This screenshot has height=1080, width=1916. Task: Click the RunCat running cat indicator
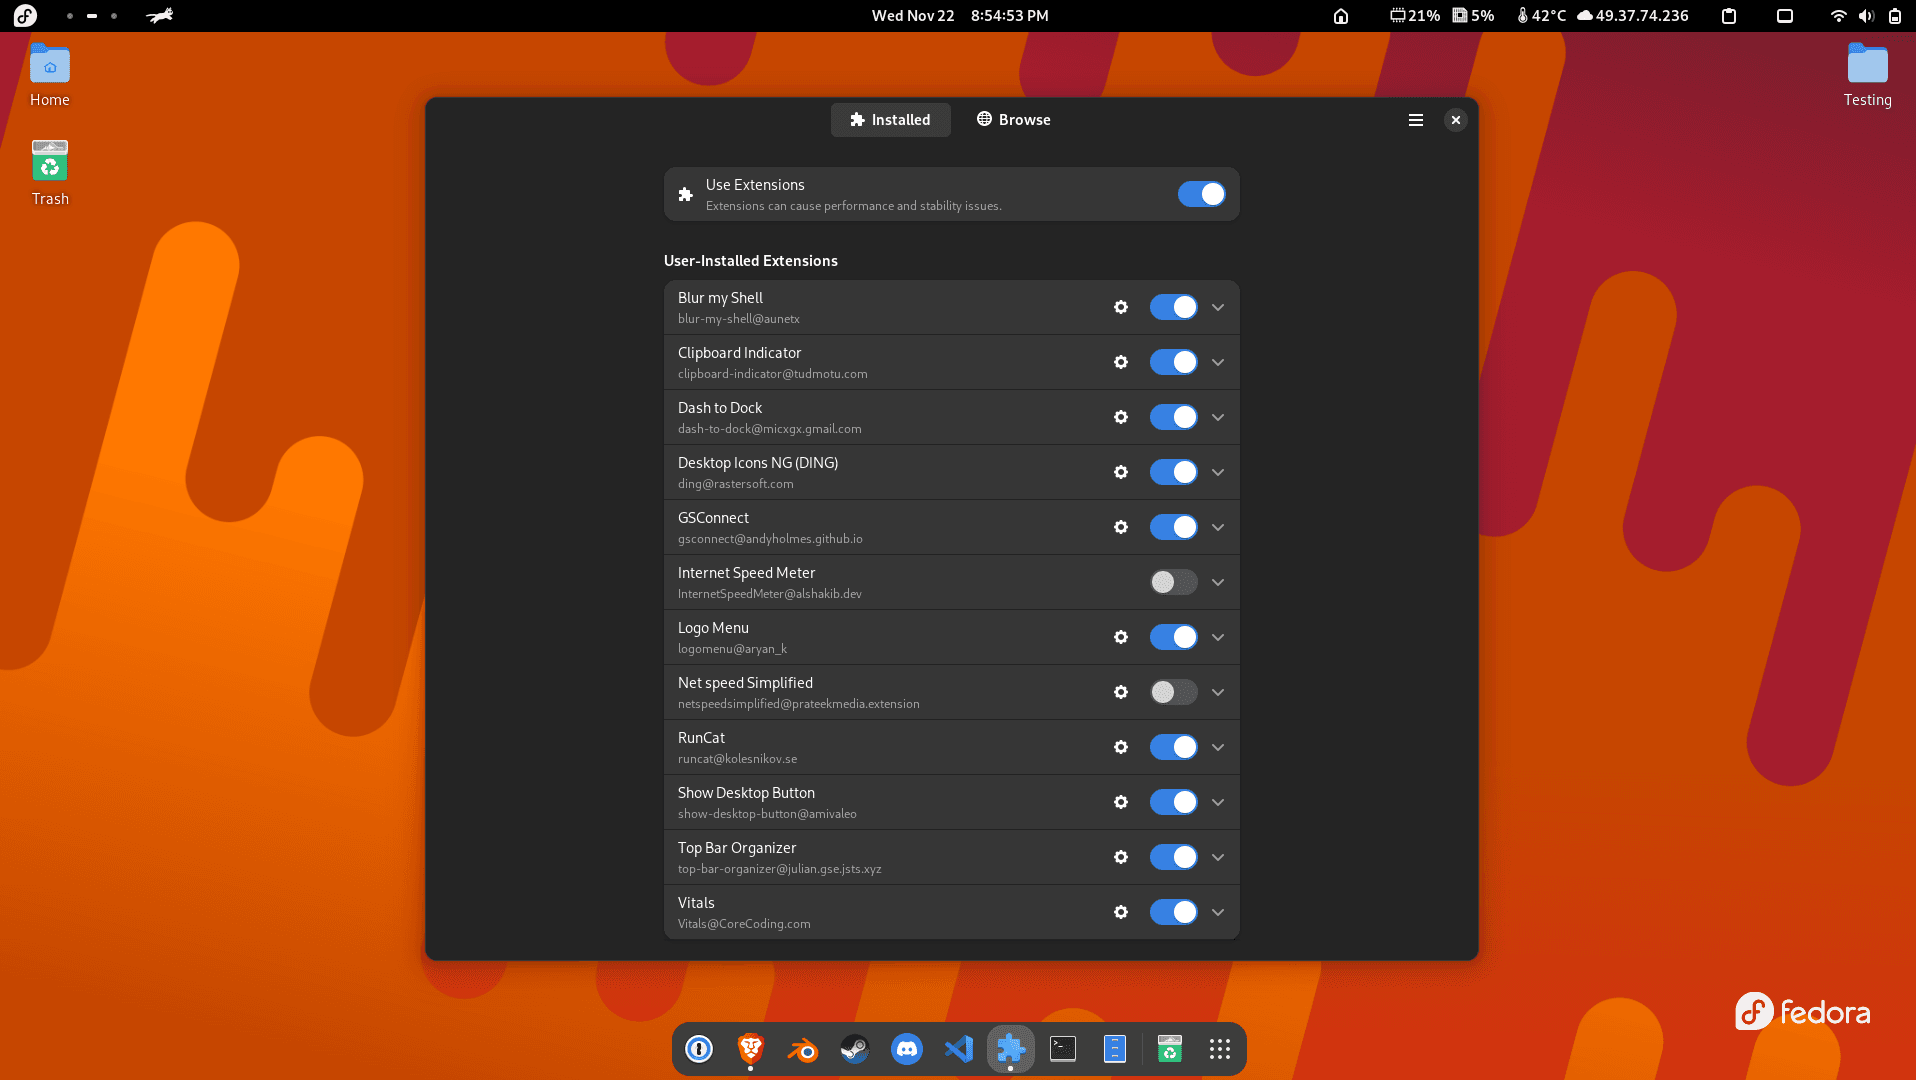pyautogui.click(x=160, y=16)
